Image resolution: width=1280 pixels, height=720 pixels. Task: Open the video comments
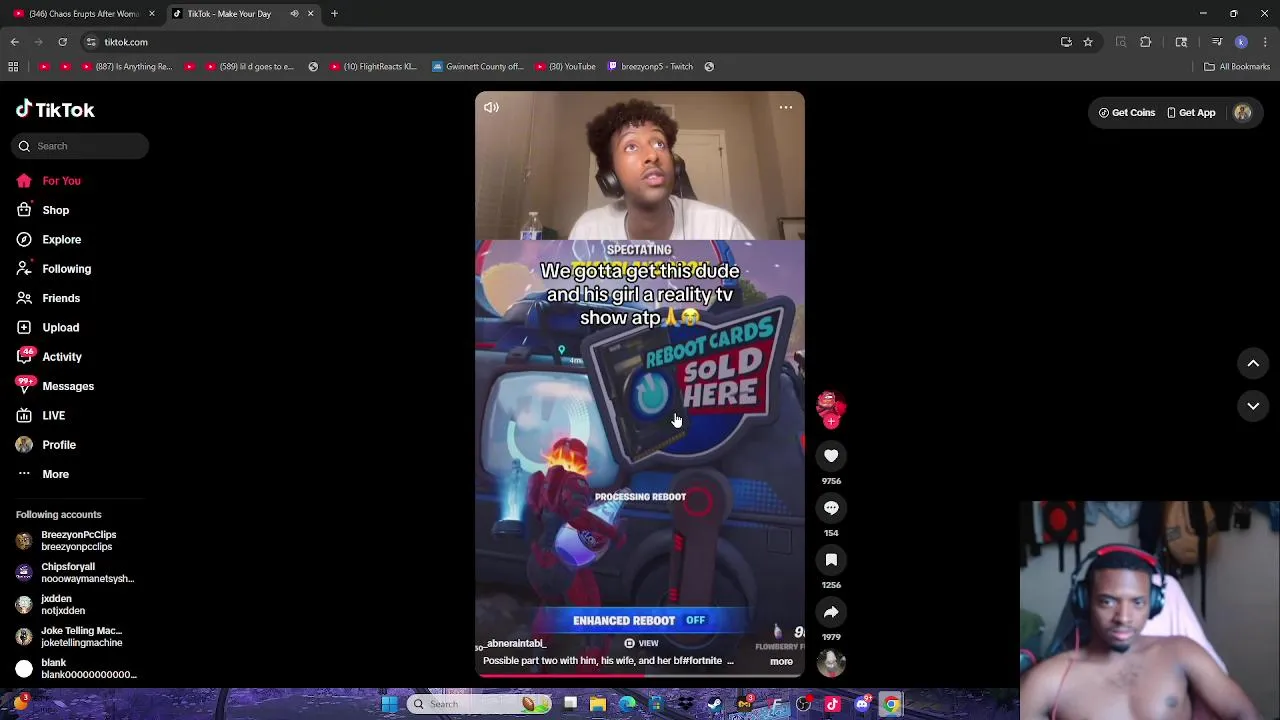point(831,508)
